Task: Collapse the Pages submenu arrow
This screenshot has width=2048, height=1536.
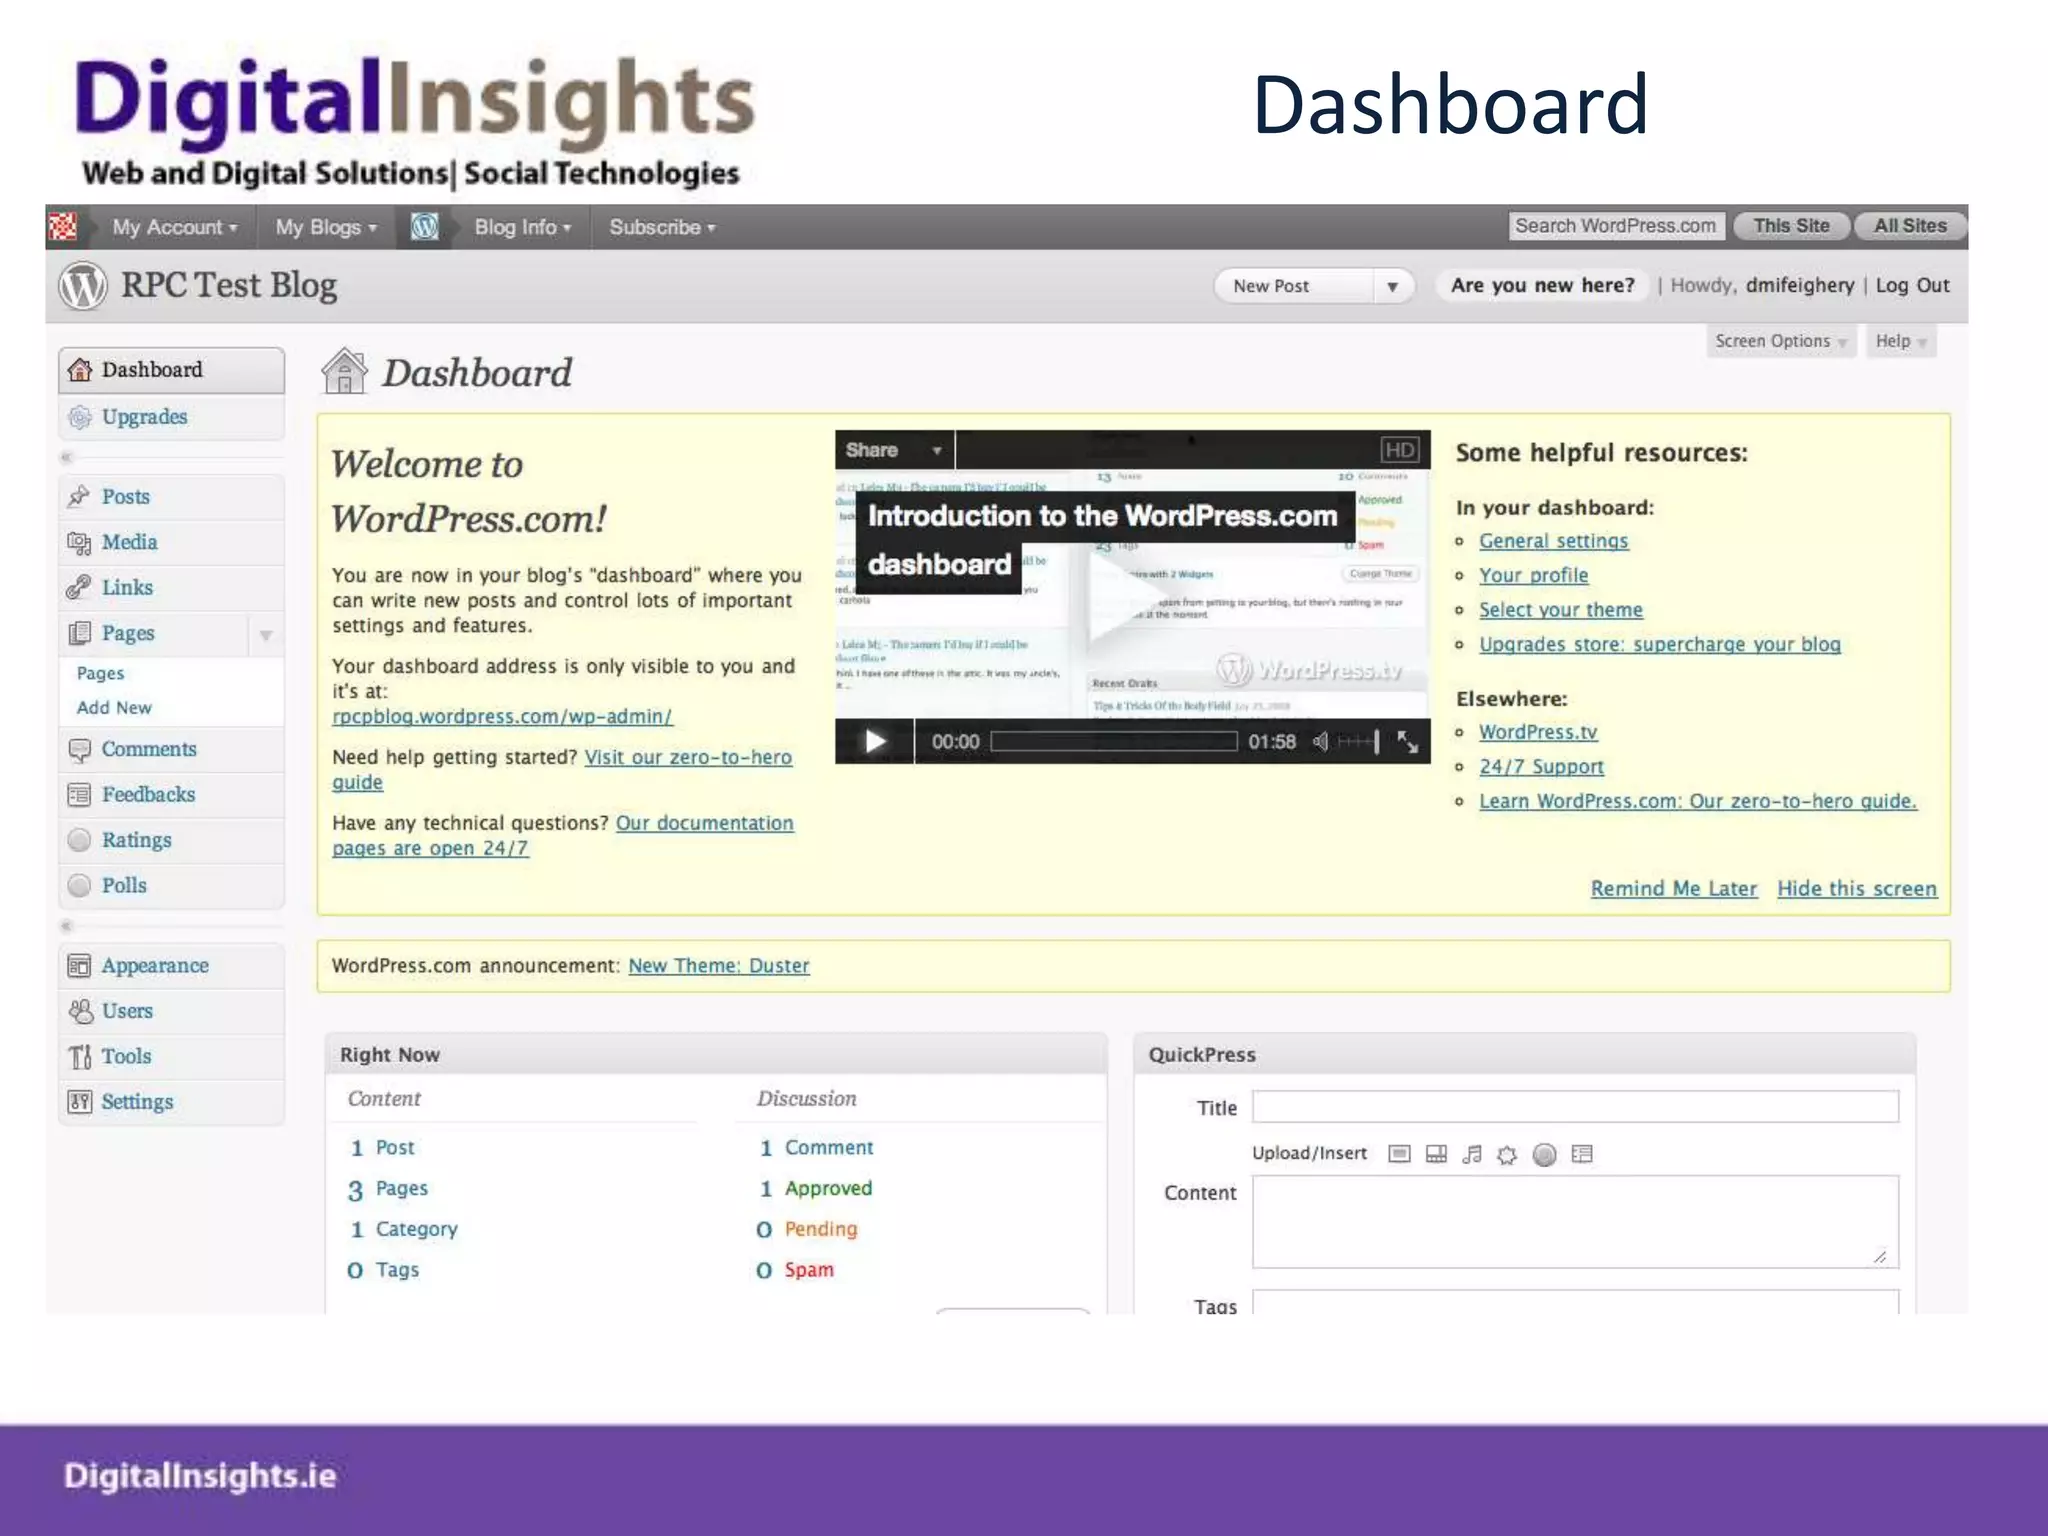Action: point(266,636)
